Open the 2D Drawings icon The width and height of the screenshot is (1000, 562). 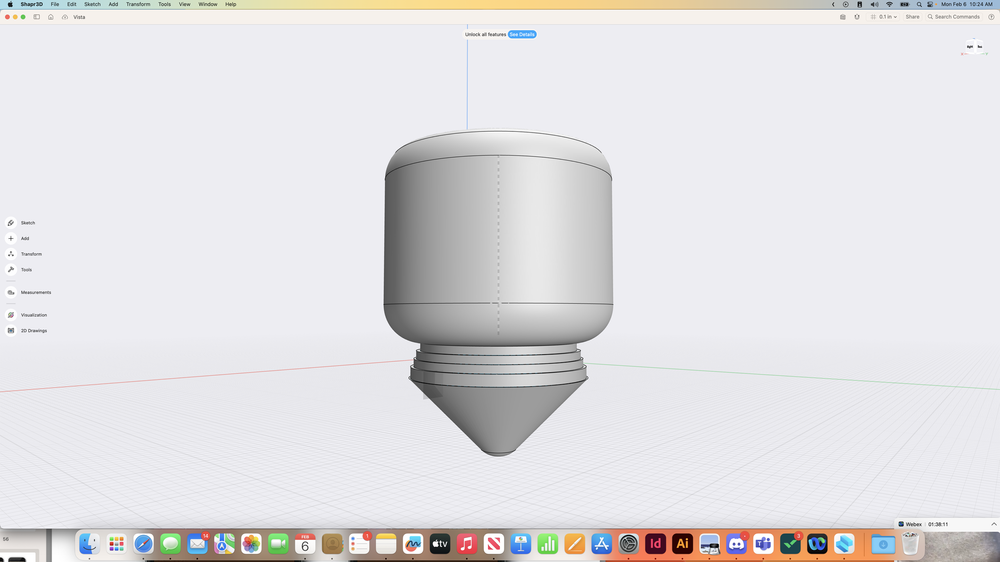pyautogui.click(x=11, y=330)
